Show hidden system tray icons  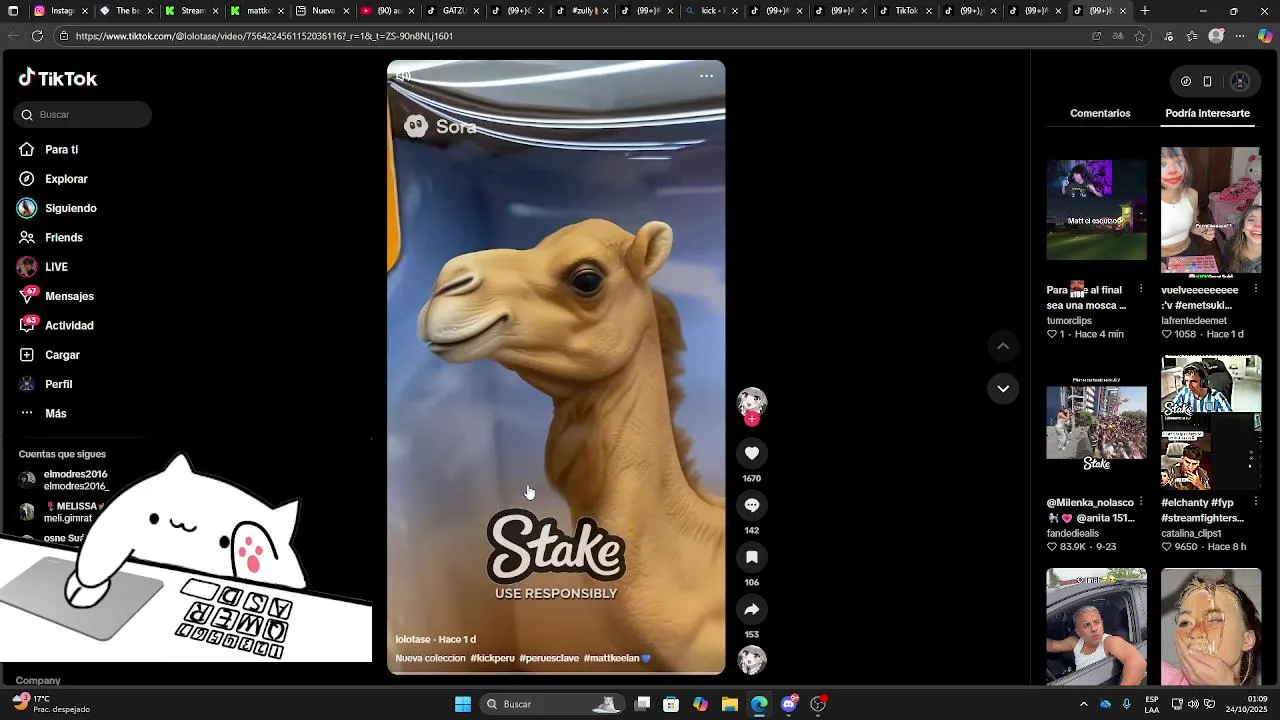click(x=1084, y=704)
